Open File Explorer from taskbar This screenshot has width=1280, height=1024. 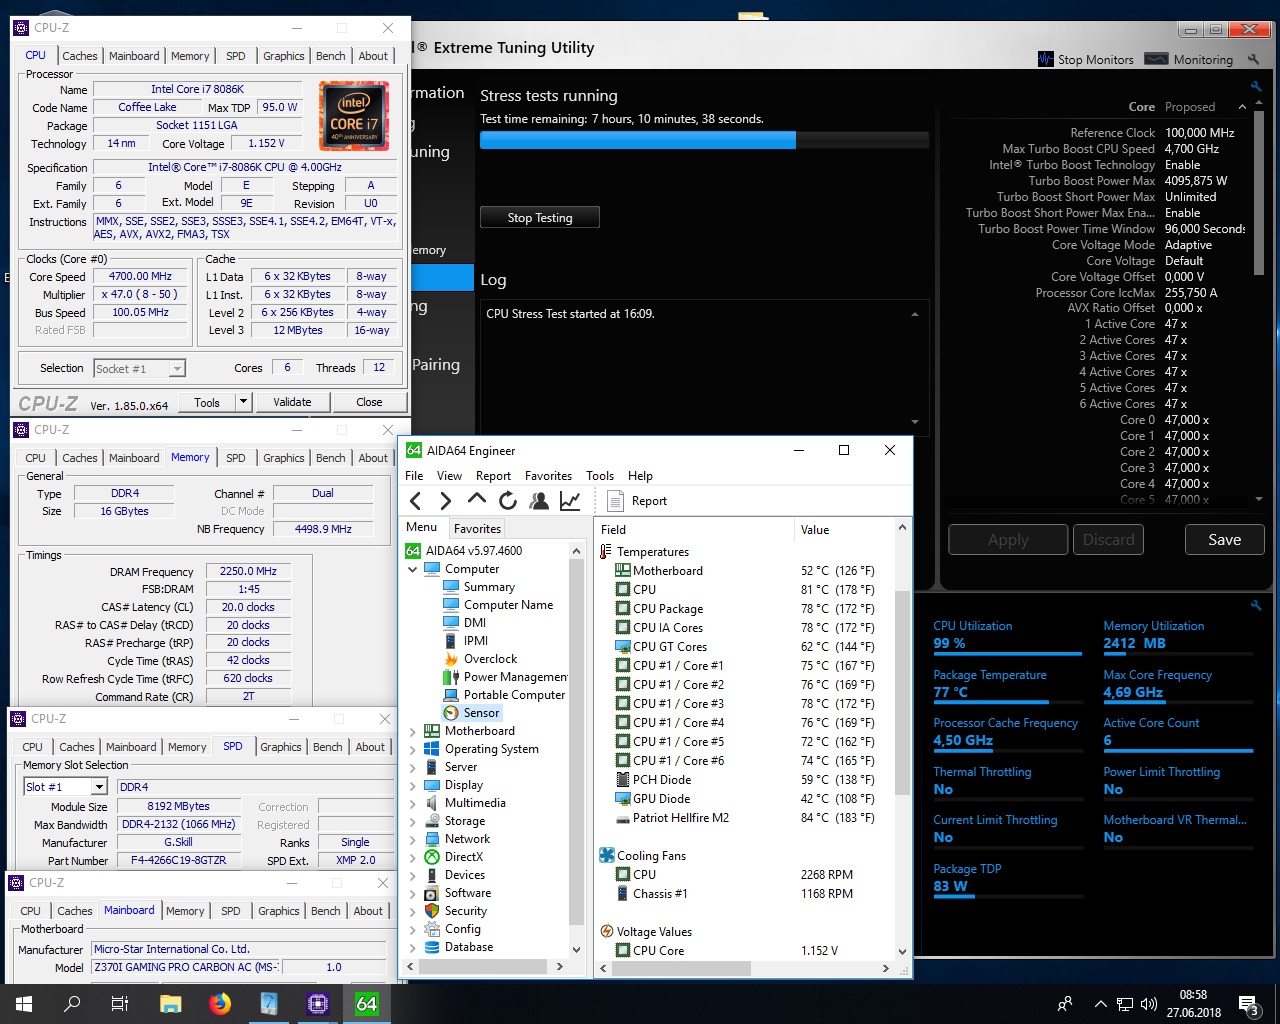click(x=170, y=1004)
